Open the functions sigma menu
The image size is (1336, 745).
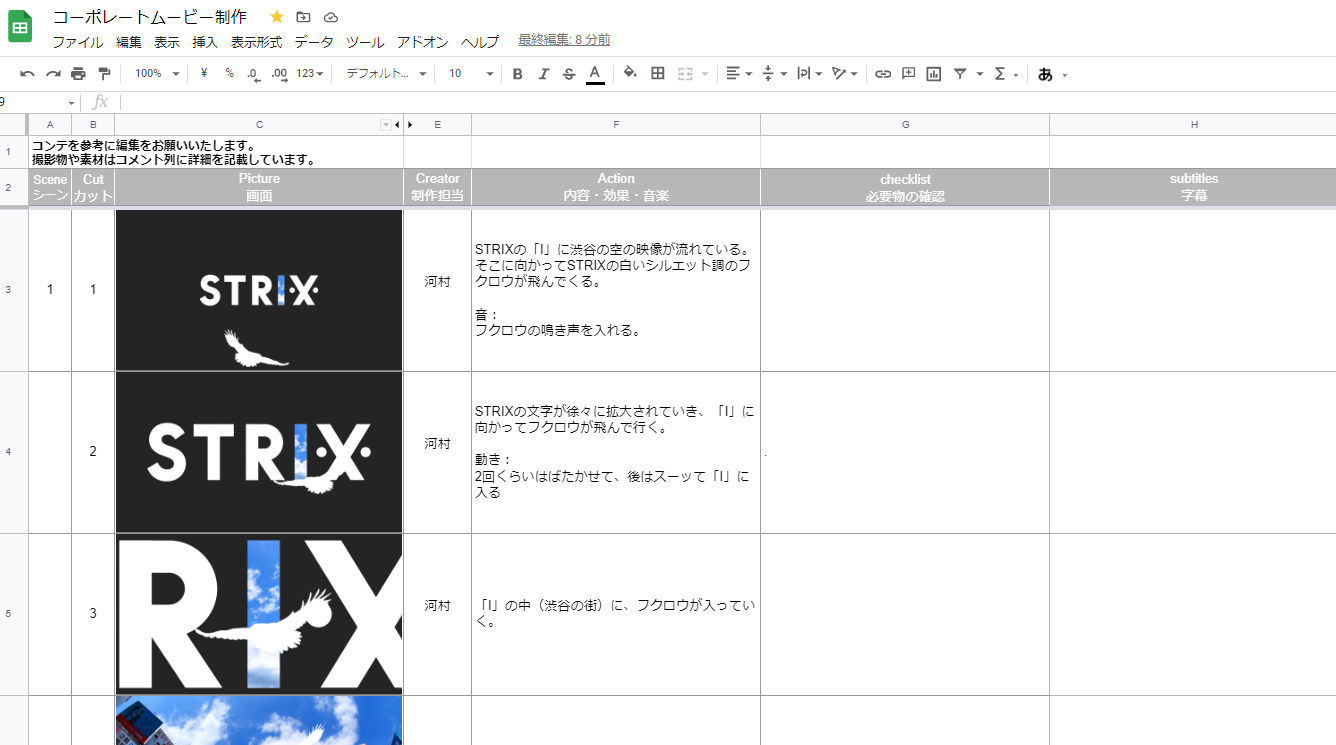click(1005, 74)
